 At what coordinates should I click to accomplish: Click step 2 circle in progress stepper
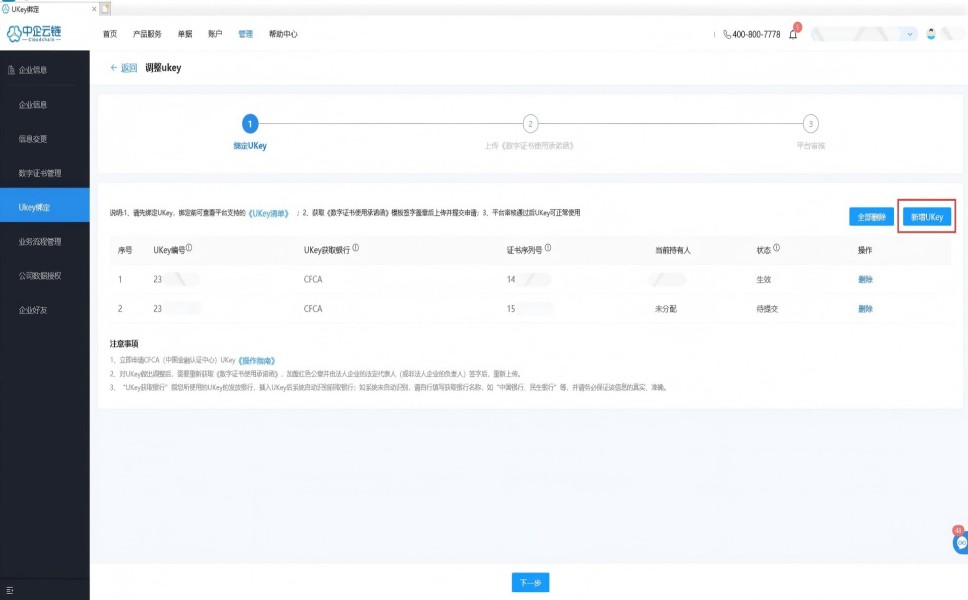coord(530,124)
